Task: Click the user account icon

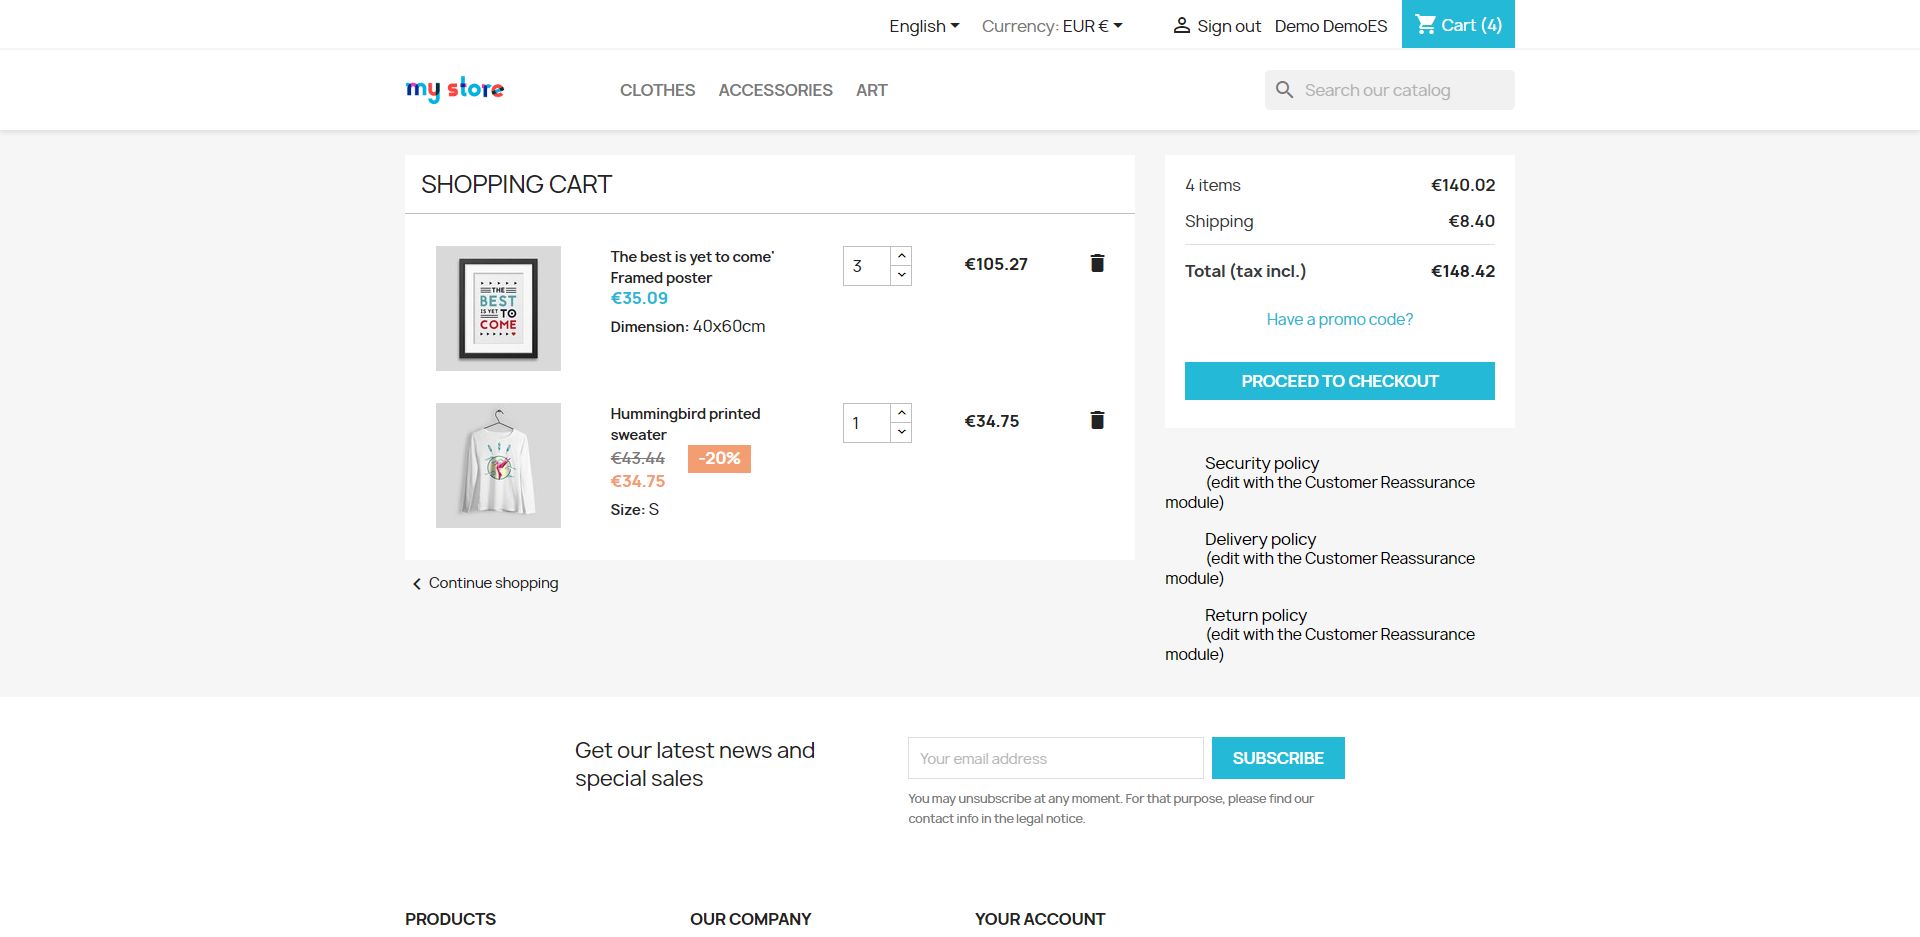Action: click(1181, 26)
